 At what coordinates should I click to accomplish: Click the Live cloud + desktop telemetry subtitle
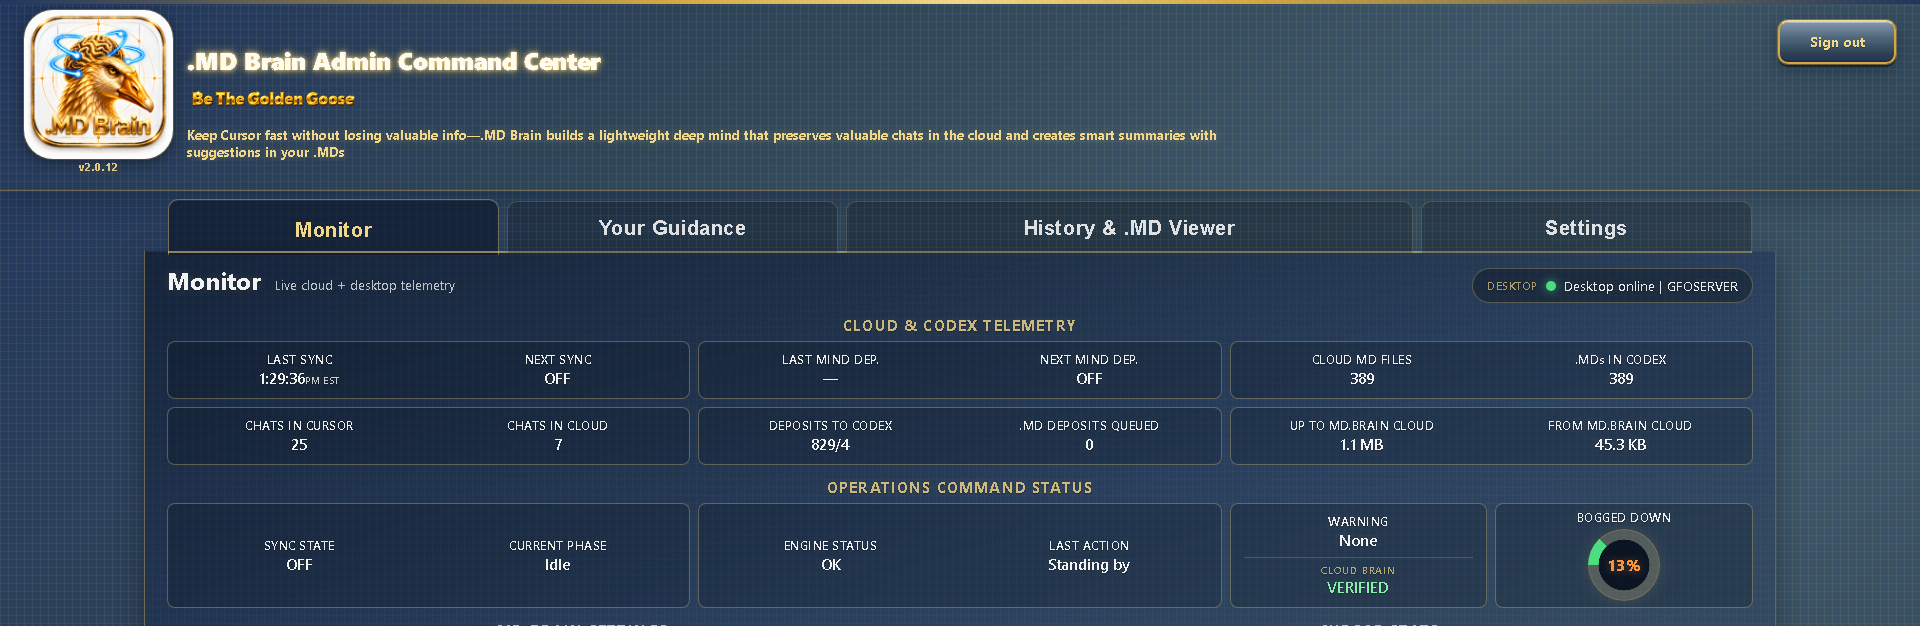click(365, 286)
